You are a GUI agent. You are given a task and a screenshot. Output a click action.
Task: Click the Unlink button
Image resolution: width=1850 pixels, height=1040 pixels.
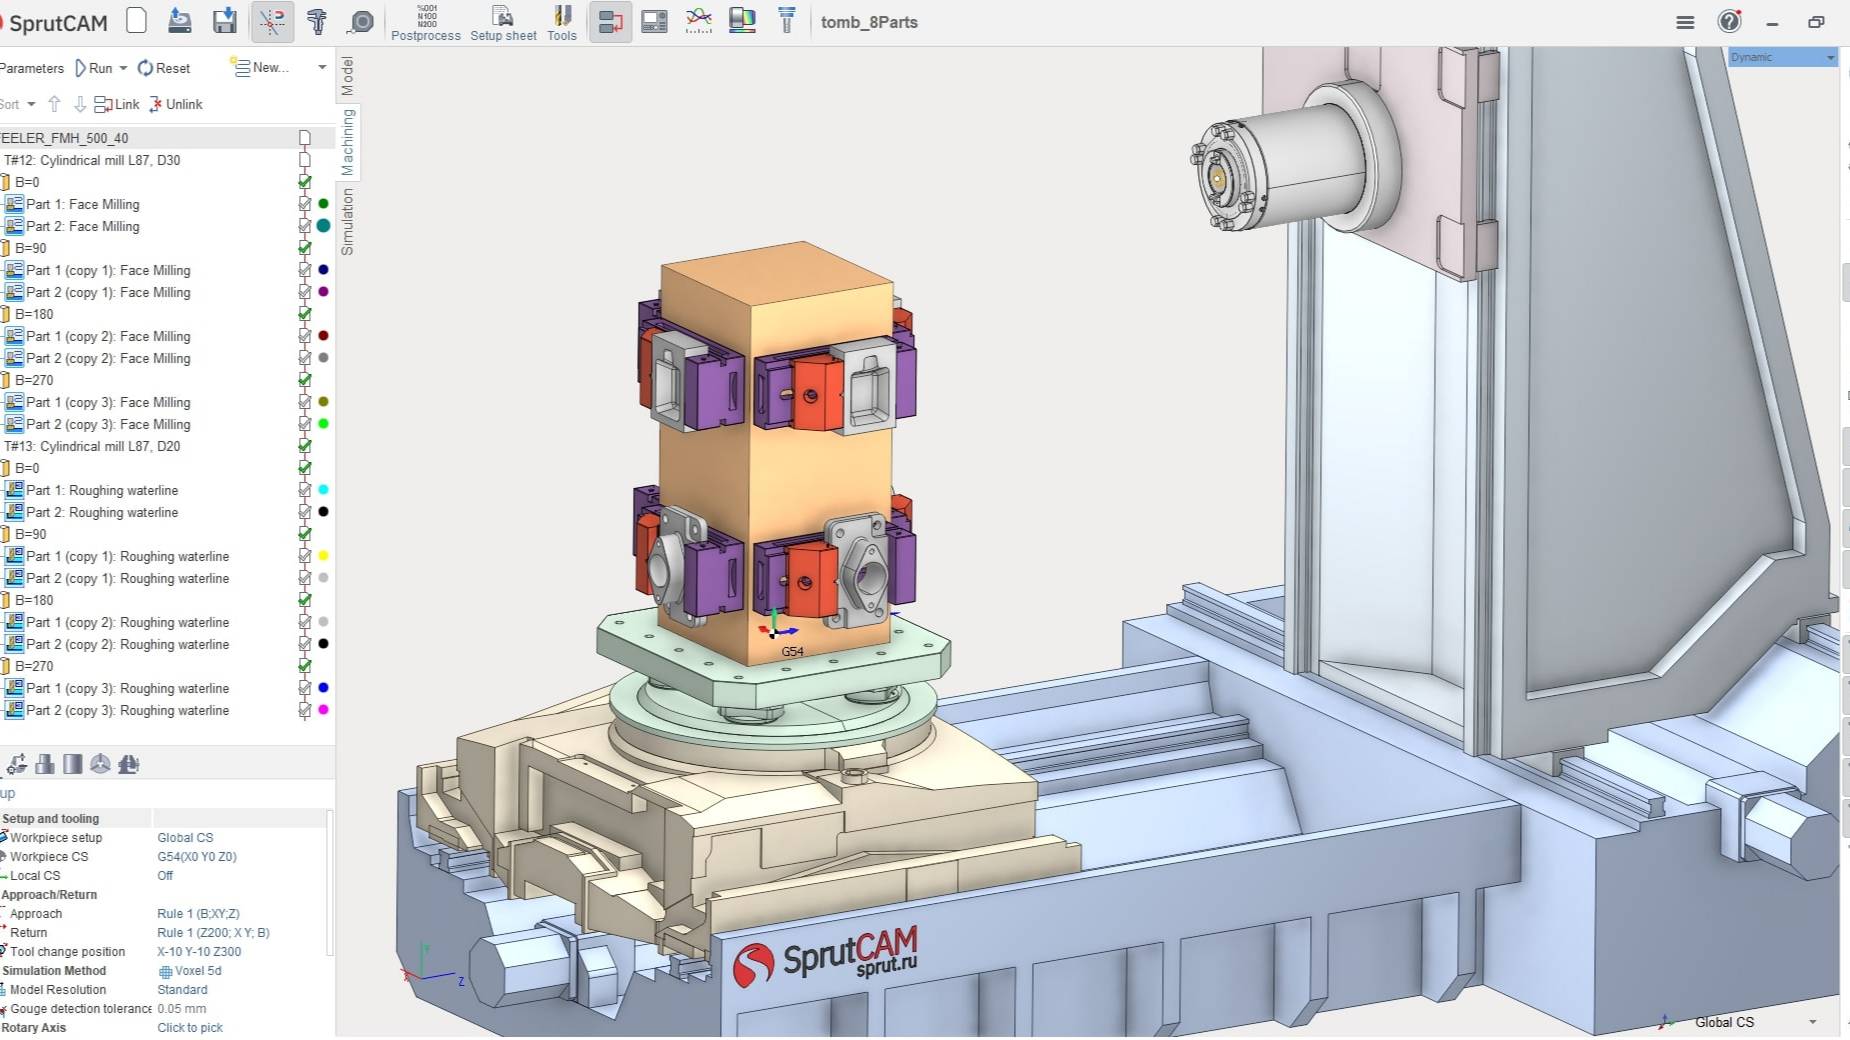tap(176, 104)
